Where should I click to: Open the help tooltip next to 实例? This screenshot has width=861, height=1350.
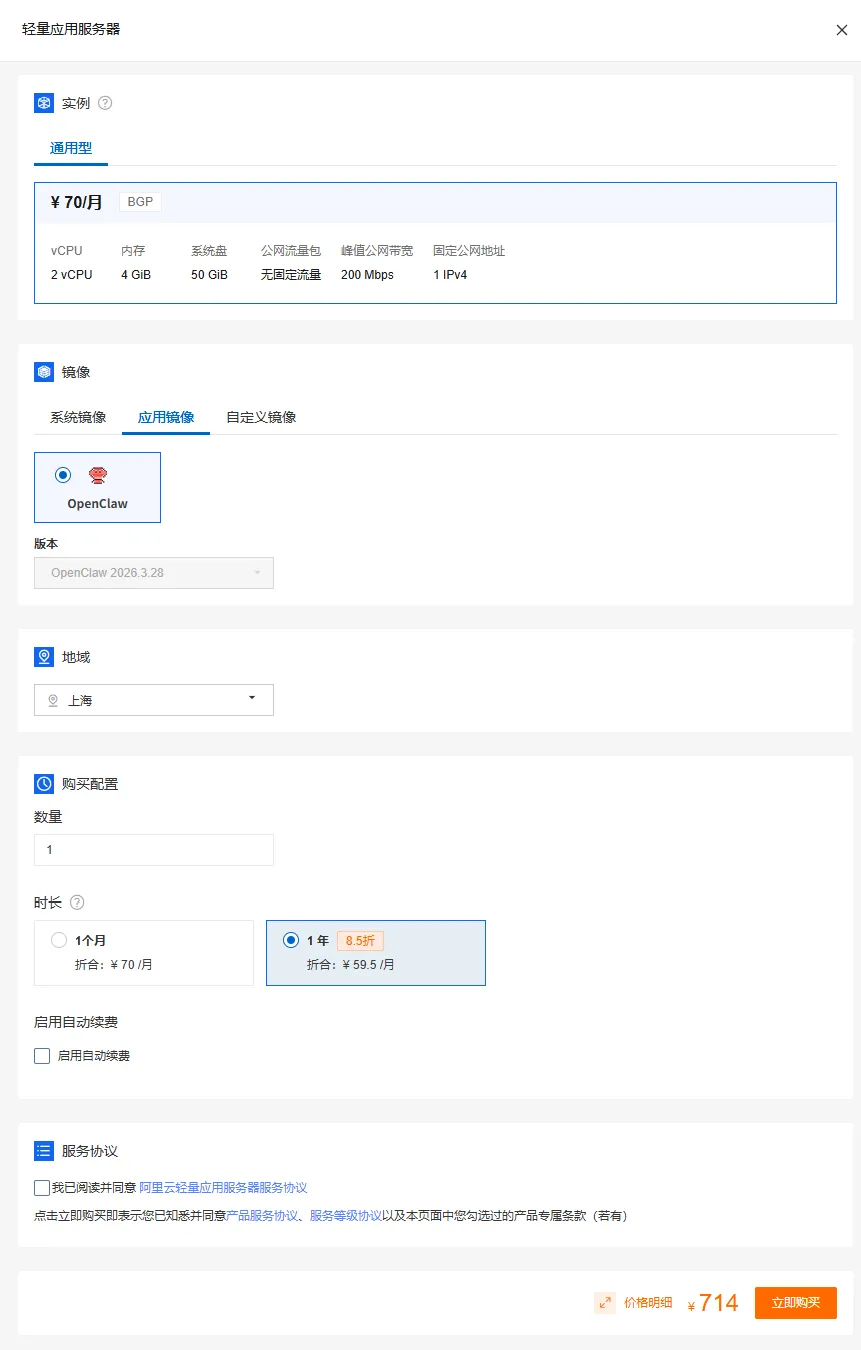[105, 103]
